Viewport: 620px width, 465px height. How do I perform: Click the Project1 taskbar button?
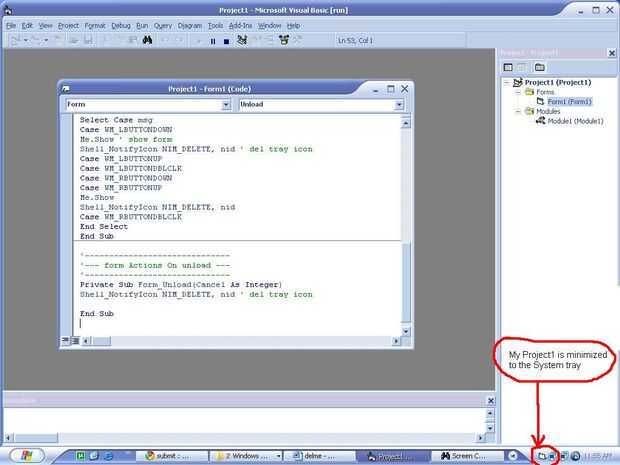coord(393,456)
